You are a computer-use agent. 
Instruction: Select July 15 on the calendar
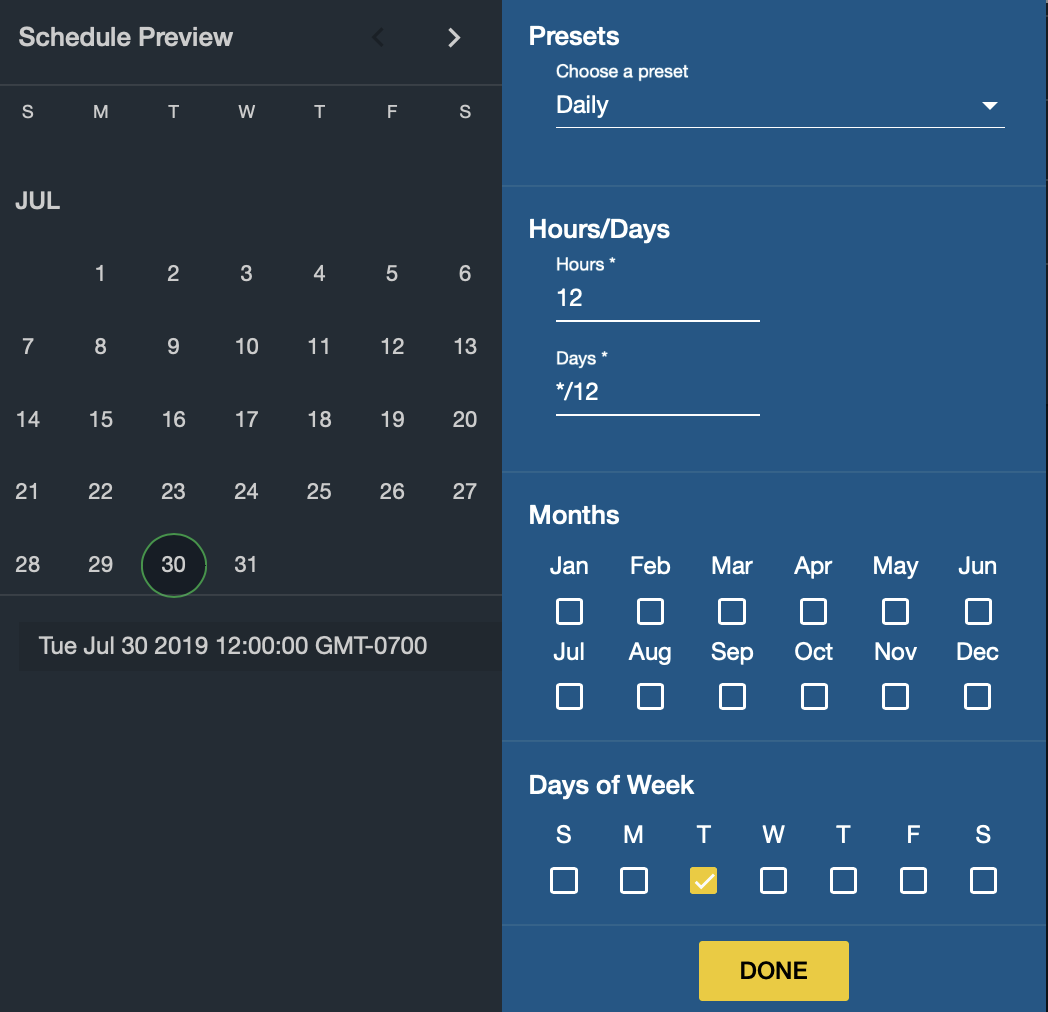(x=101, y=419)
